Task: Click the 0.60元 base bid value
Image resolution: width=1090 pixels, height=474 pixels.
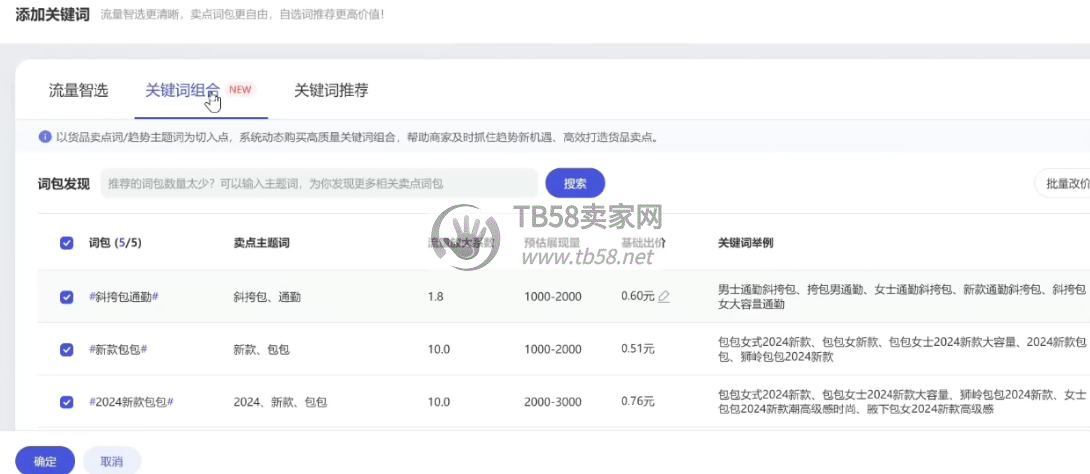Action: 637,297
